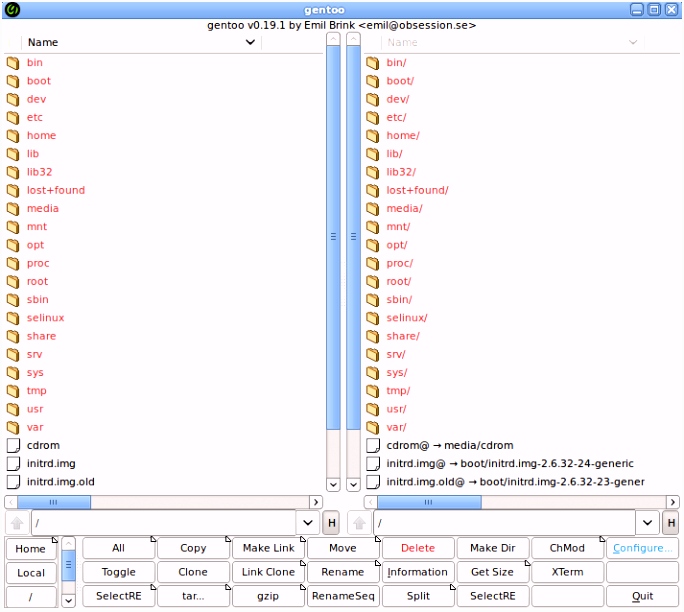Click the folder icon for share/ in right pane

pyautogui.click(x=373, y=336)
